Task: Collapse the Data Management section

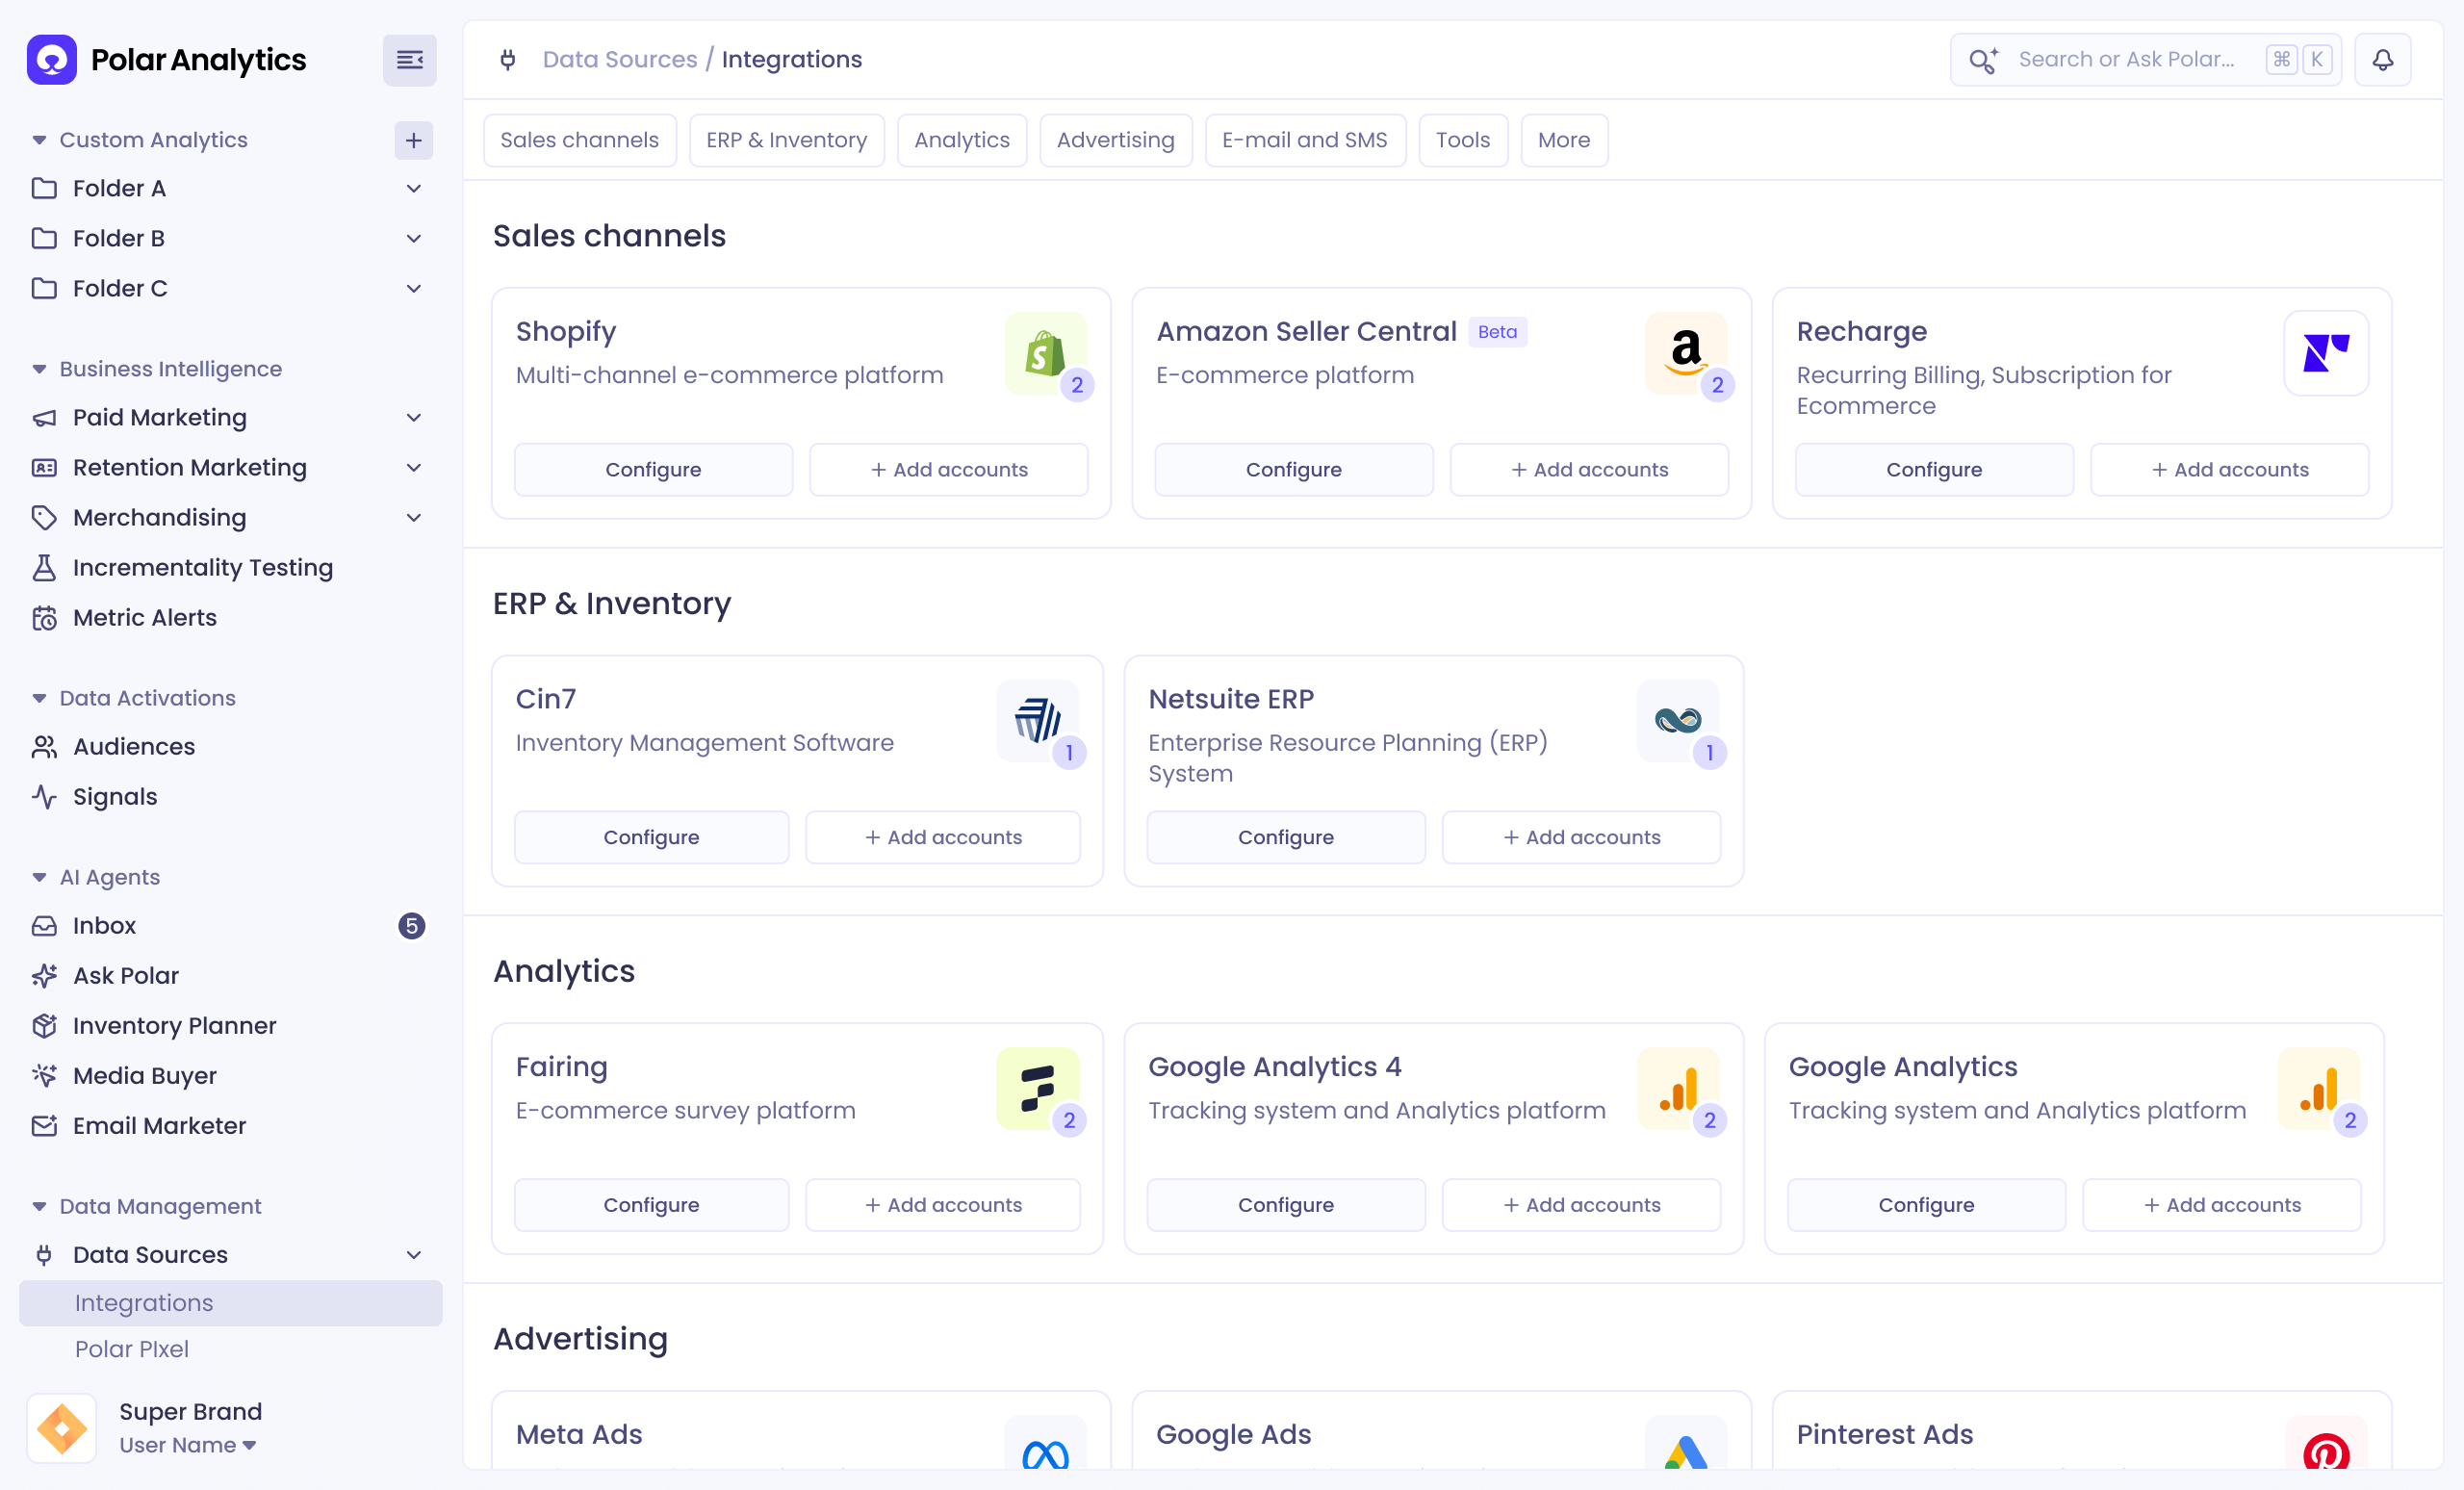Action: [x=39, y=1206]
